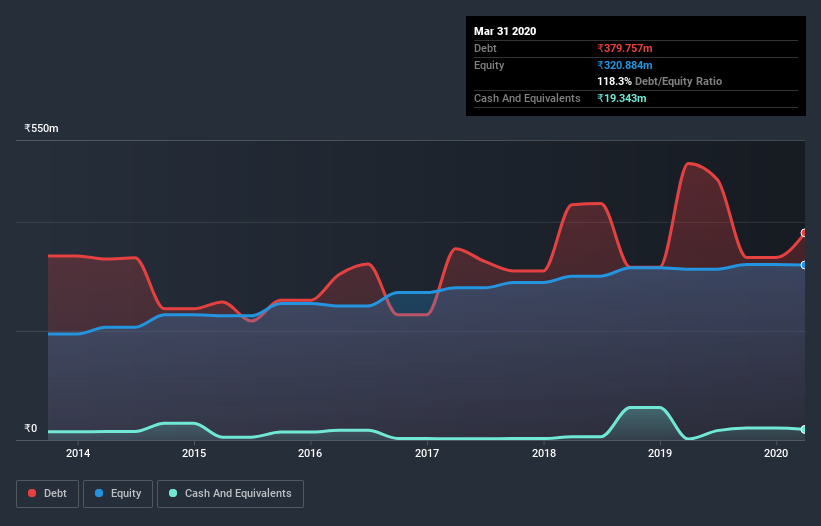Image resolution: width=821 pixels, height=526 pixels.
Task: Click the red Debt endpoint marker
Action: point(804,233)
